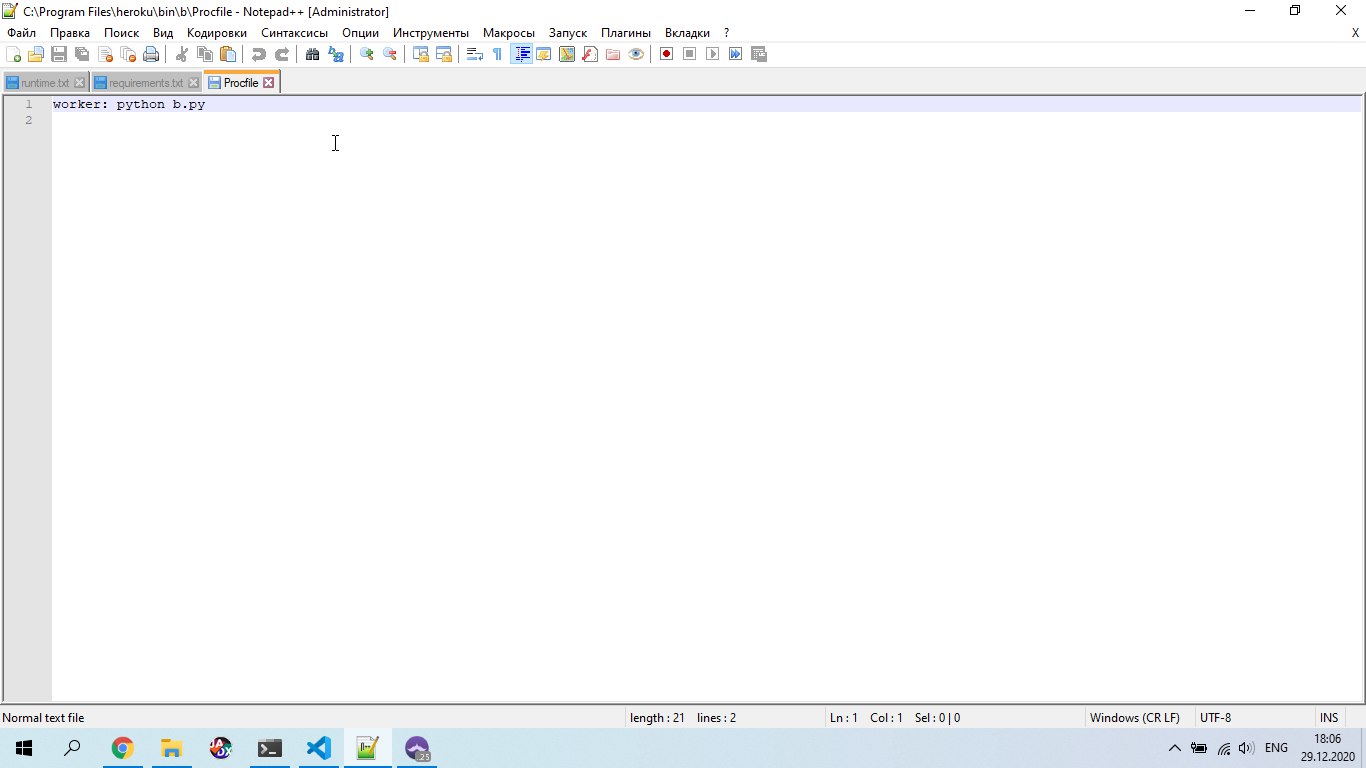Open Find with the binoculars icon
This screenshot has height=768, width=1366.
point(313,54)
